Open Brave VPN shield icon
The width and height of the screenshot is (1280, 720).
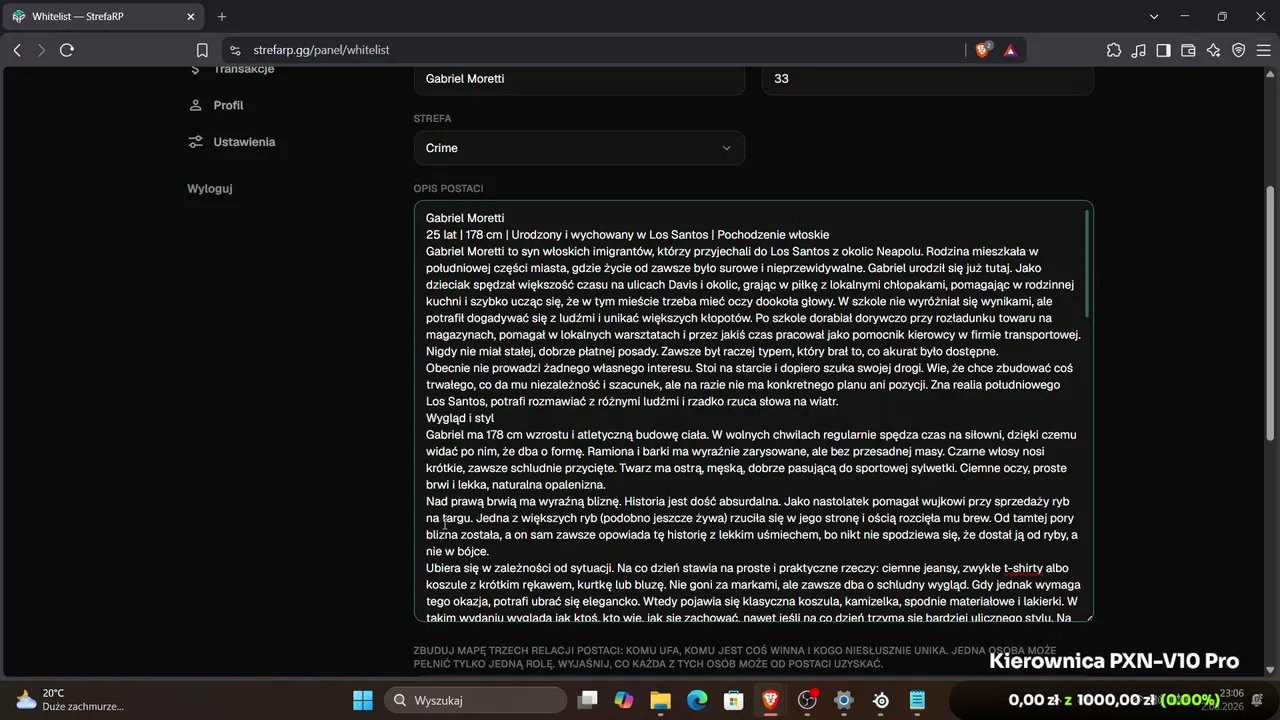[x=1238, y=50]
